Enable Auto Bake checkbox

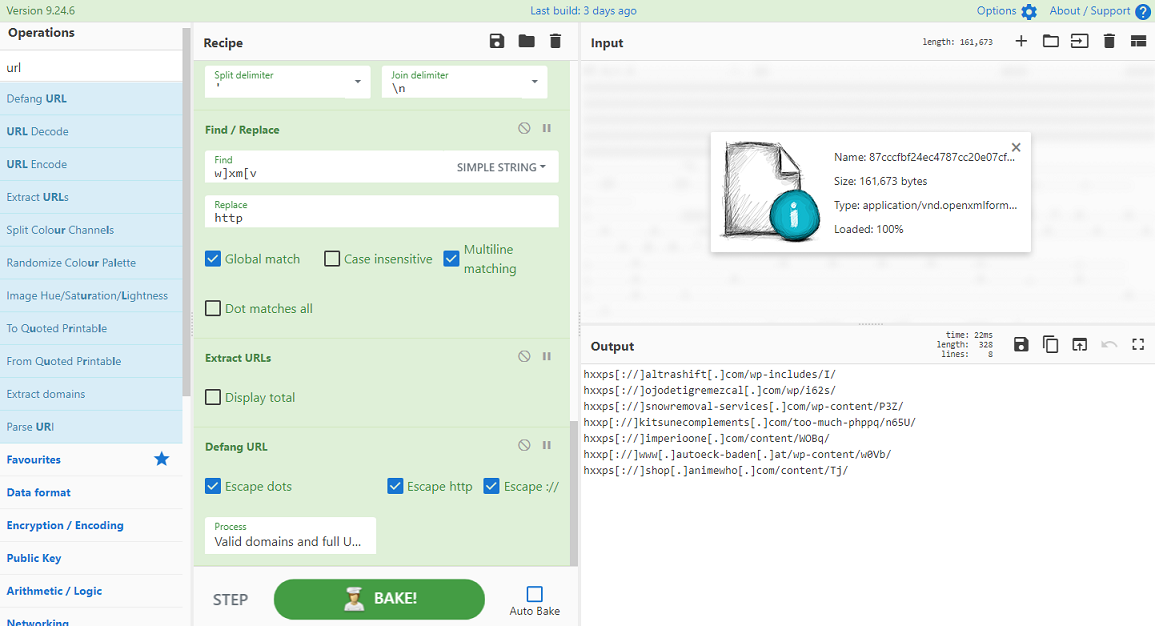(x=535, y=594)
